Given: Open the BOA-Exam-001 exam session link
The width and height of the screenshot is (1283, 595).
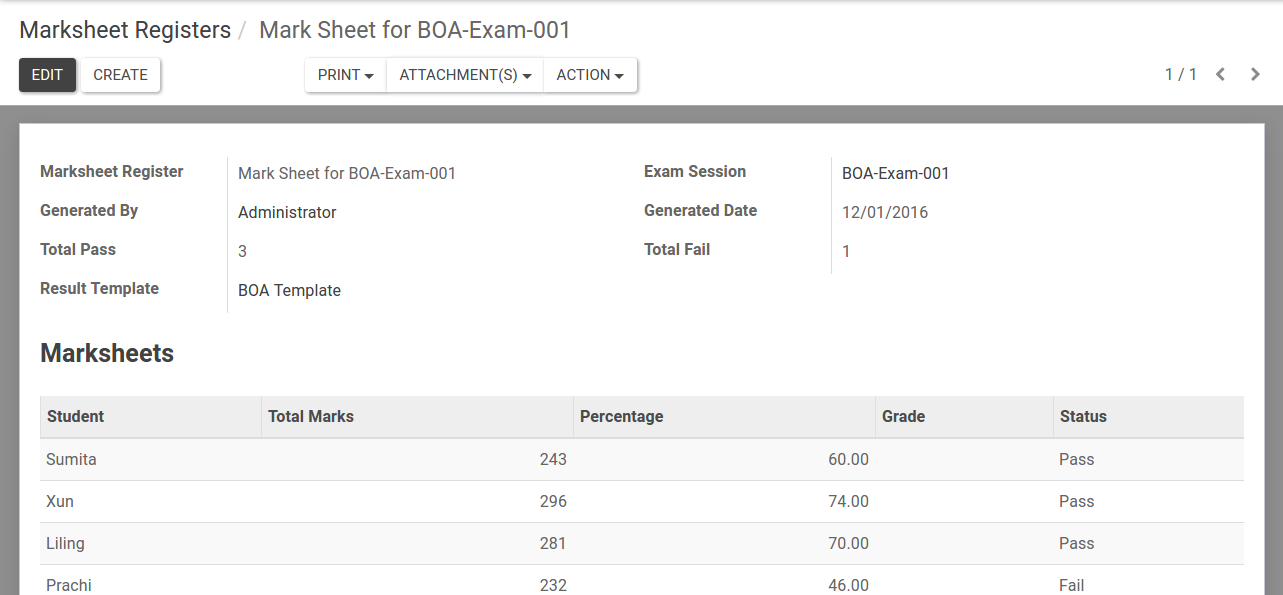Looking at the screenshot, I should 895,173.
